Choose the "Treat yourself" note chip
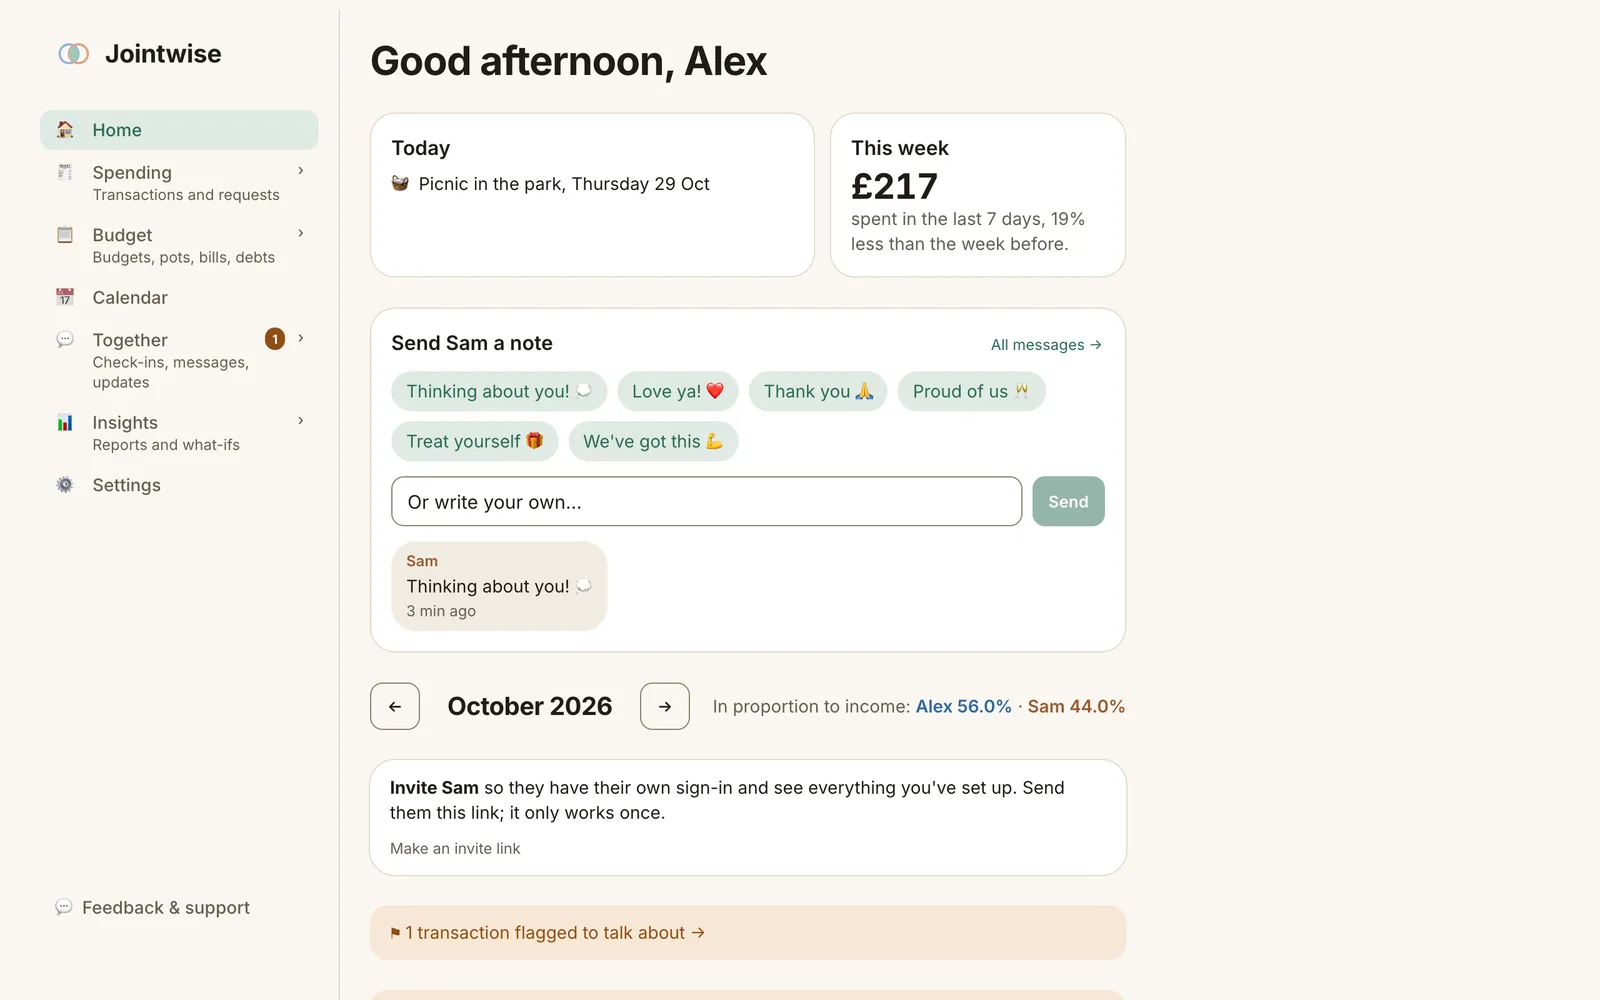This screenshot has width=1600, height=1000. pyautogui.click(x=475, y=441)
